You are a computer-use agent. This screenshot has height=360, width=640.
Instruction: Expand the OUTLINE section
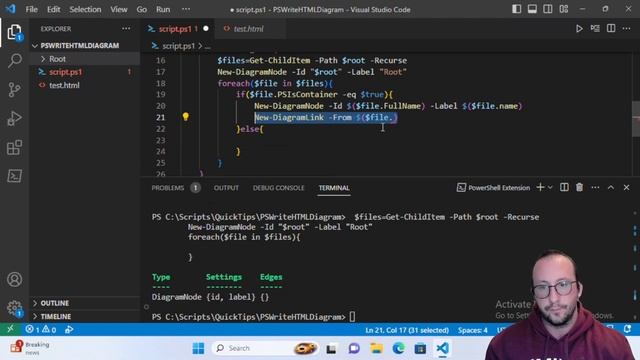(x=54, y=303)
